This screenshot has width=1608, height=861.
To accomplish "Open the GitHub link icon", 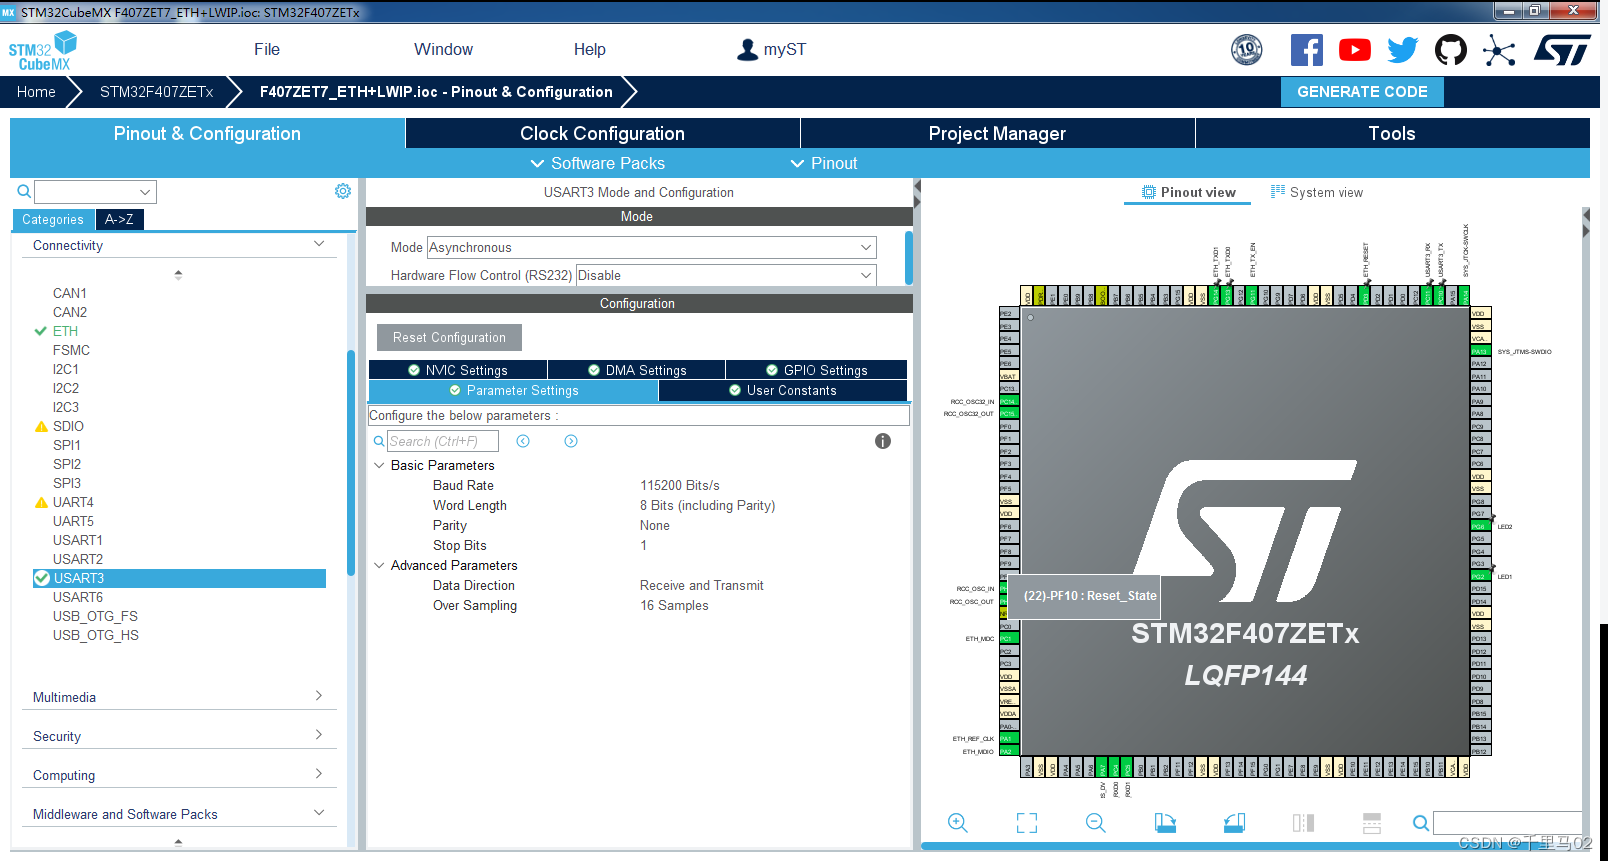I will tap(1451, 50).
